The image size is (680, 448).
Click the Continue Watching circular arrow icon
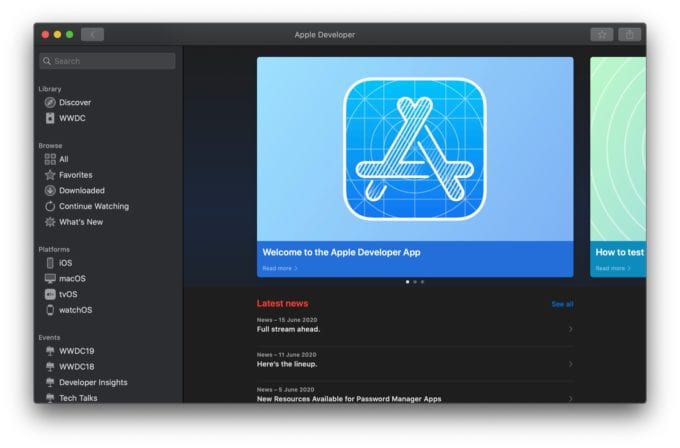pos(50,206)
